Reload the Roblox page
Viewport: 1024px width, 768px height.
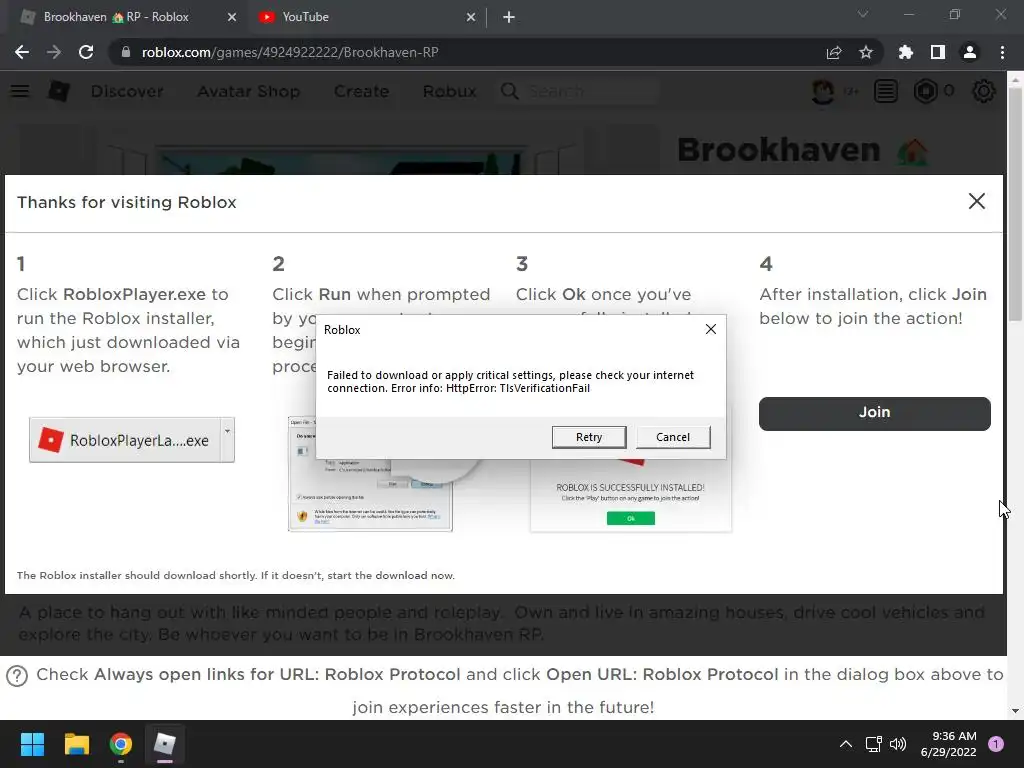[86, 52]
